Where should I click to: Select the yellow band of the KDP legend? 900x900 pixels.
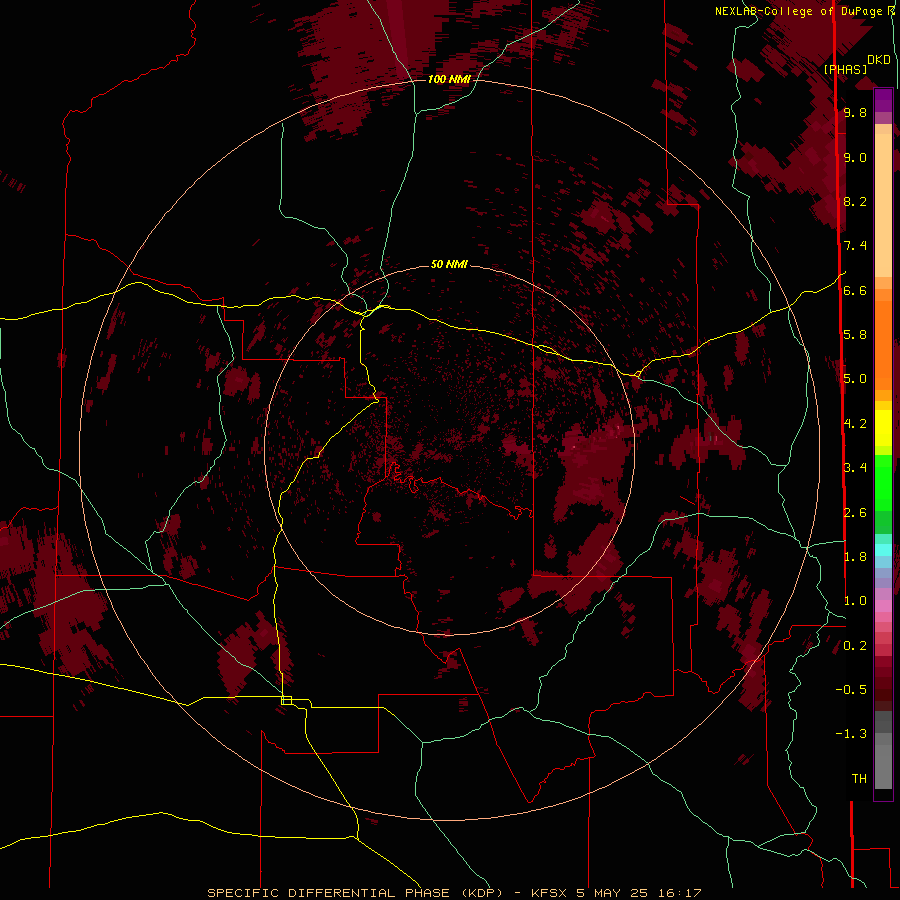coord(883,428)
